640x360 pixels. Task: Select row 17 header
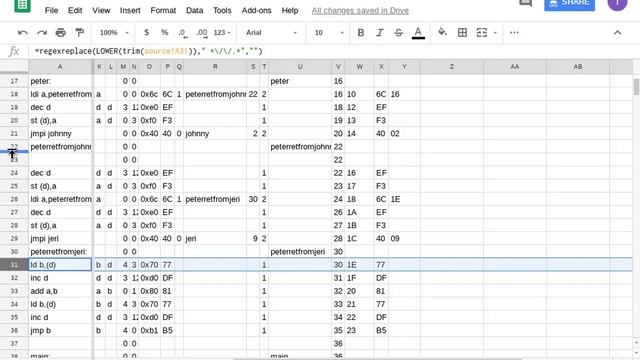point(14,81)
